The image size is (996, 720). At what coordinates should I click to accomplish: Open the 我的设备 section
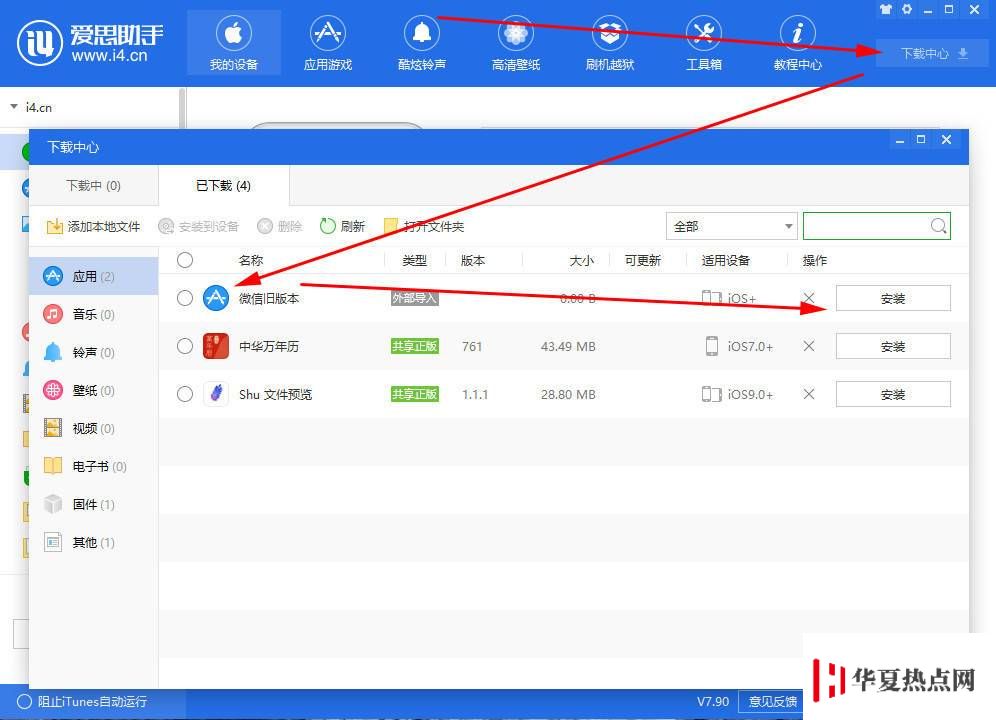pos(234,43)
